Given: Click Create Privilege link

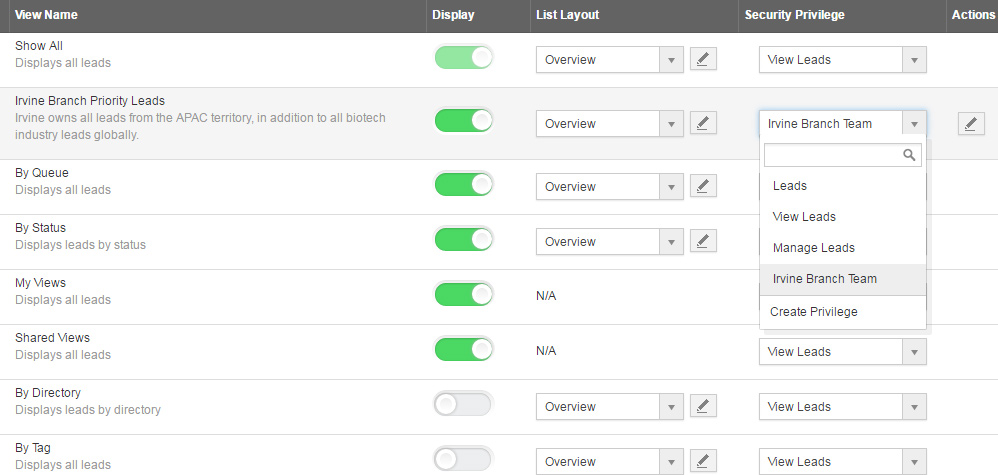Looking at the screenshot, I should point(813,312).
